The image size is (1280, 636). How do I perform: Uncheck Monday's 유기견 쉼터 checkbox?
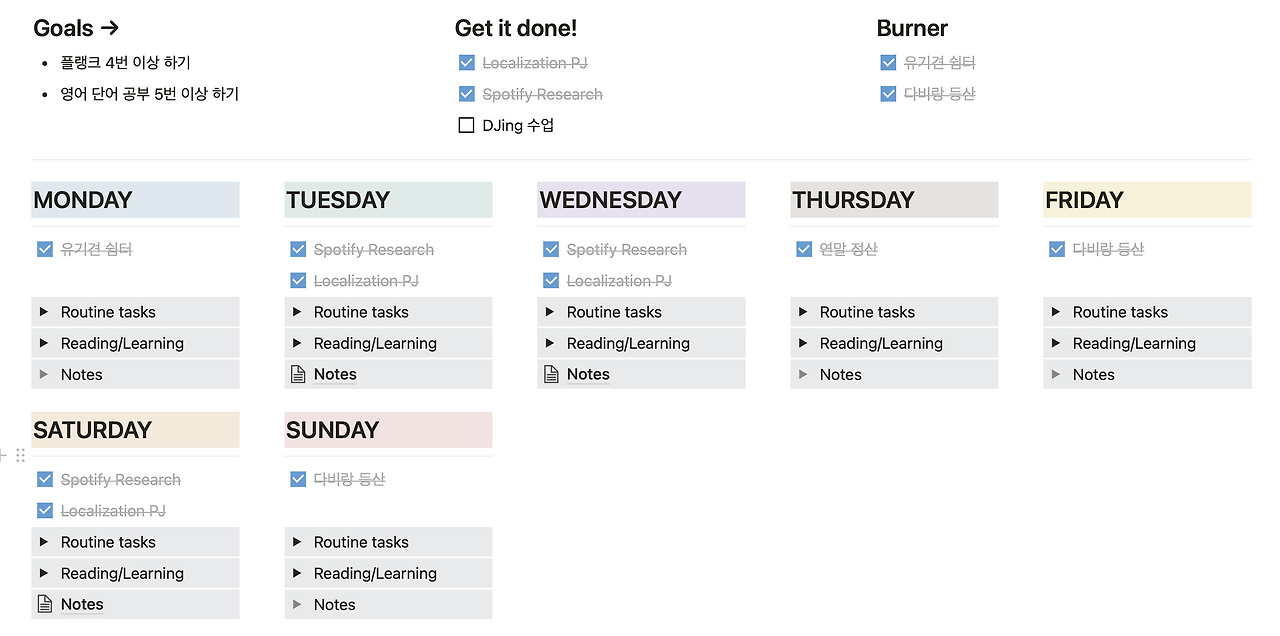(x=45, y=249)
